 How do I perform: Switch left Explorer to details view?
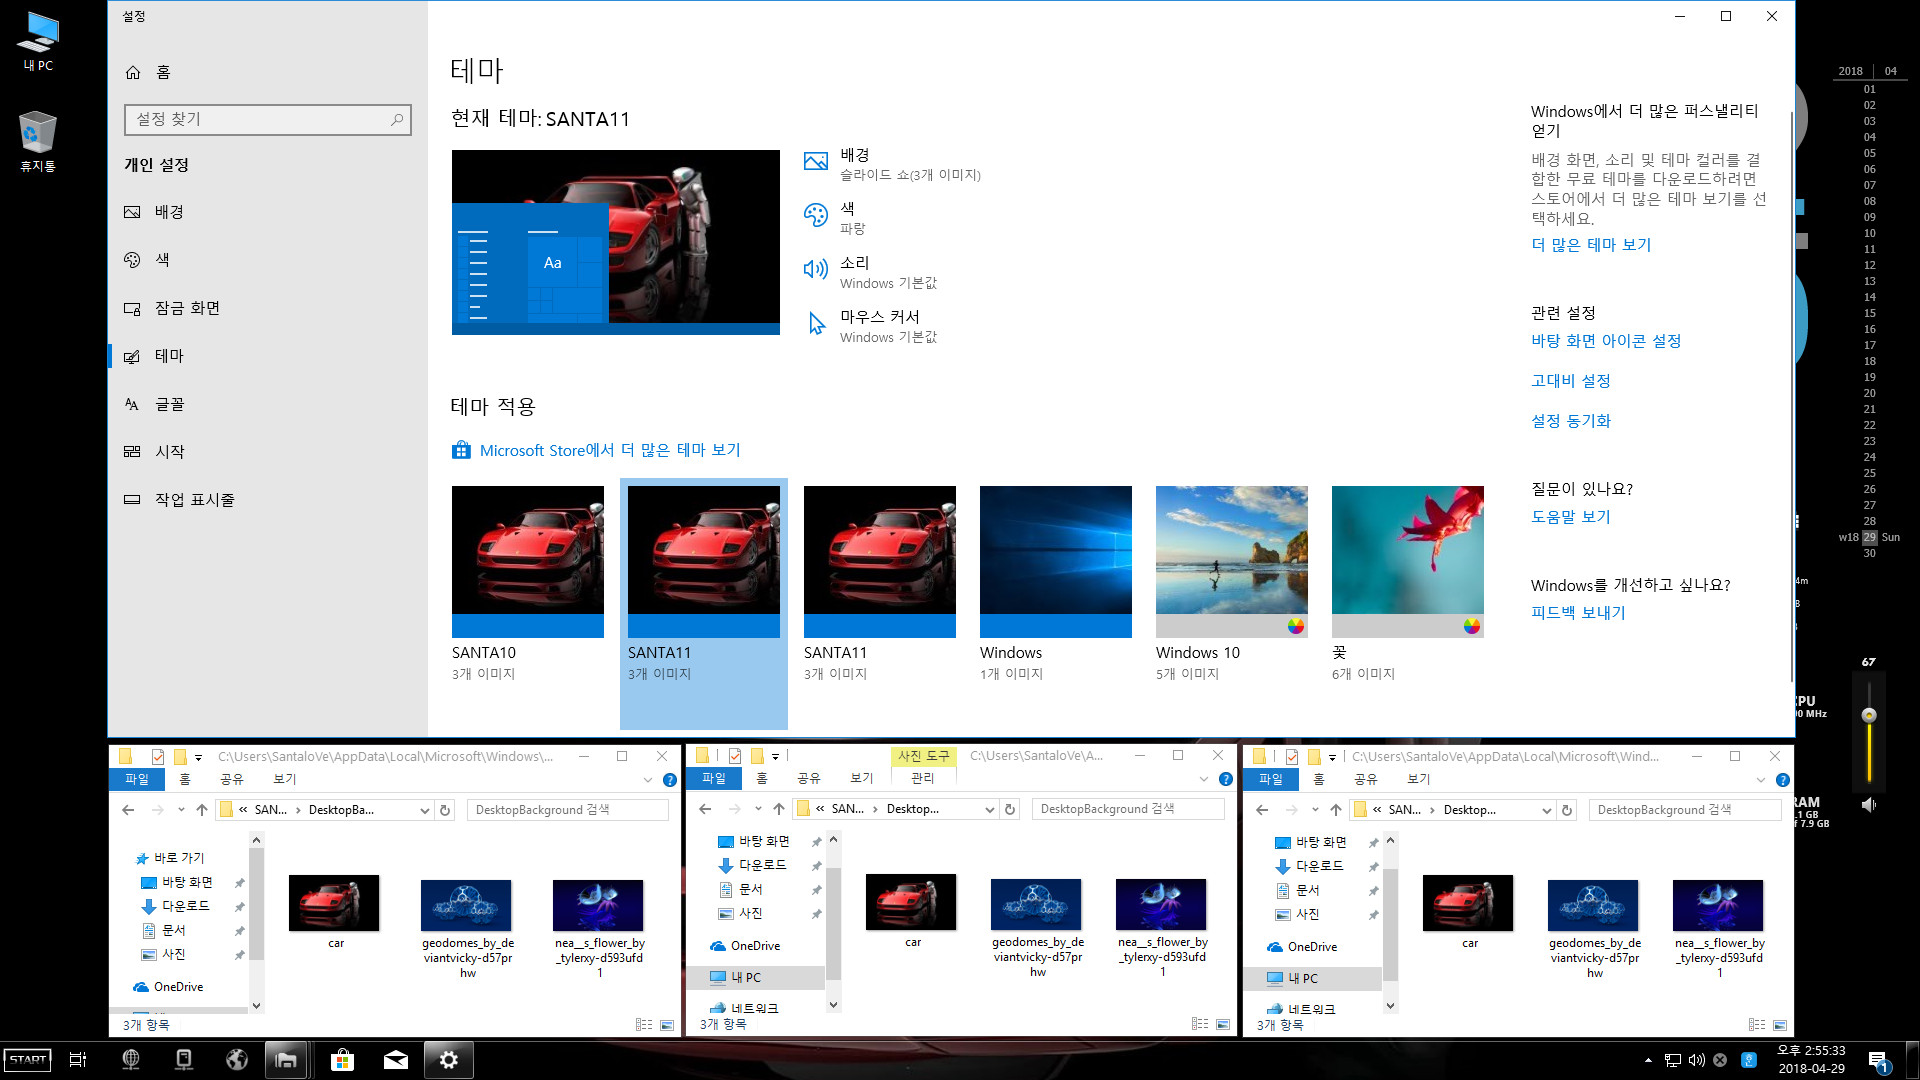[644, 1025]
